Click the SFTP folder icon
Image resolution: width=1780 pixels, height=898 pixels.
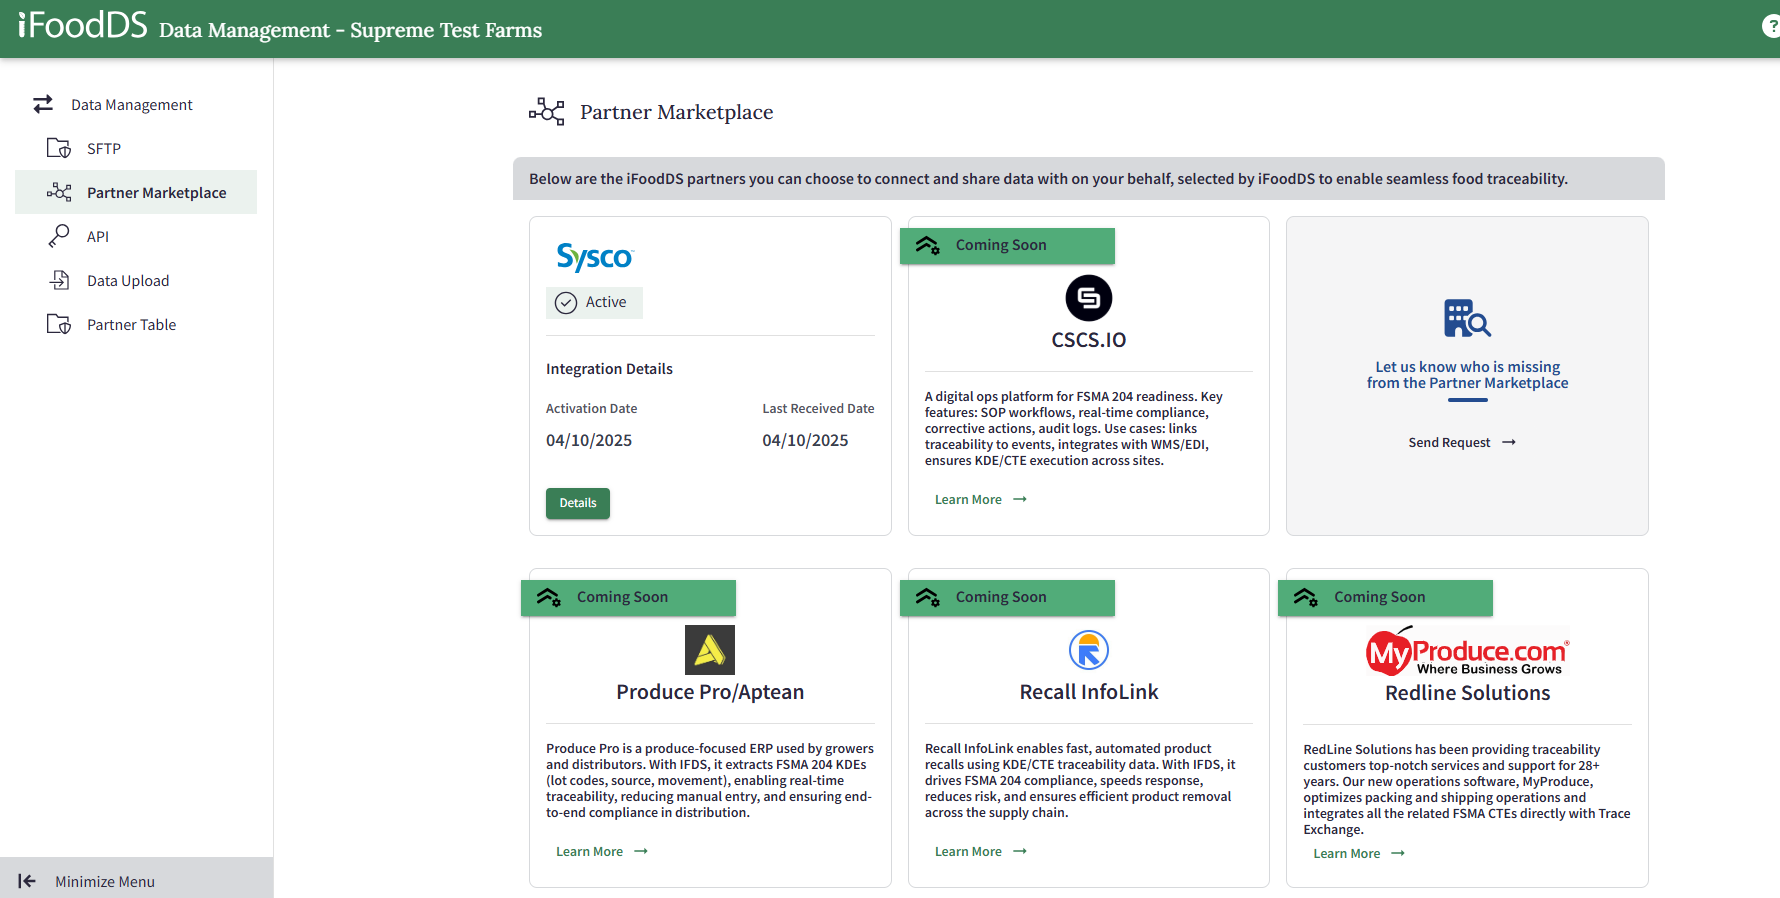tap(59, 148)
